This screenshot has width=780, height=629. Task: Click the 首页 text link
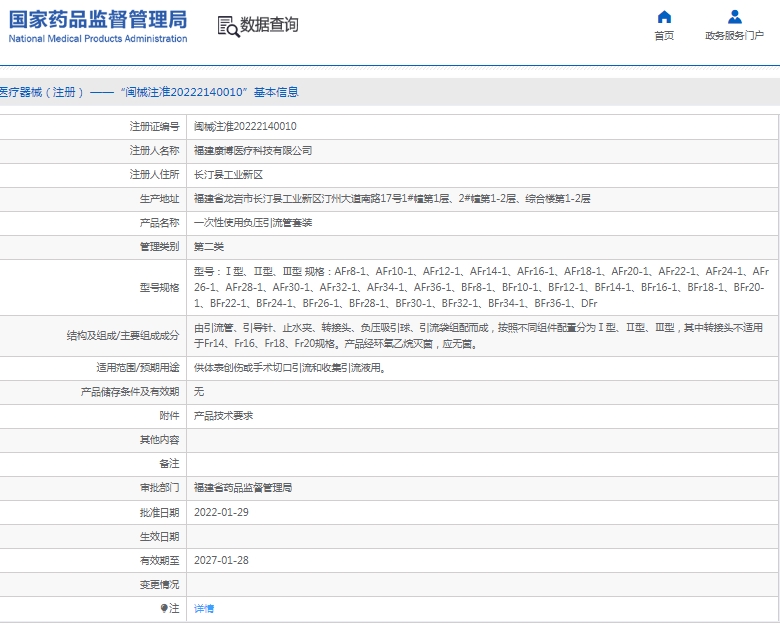(x=664, y=36)
